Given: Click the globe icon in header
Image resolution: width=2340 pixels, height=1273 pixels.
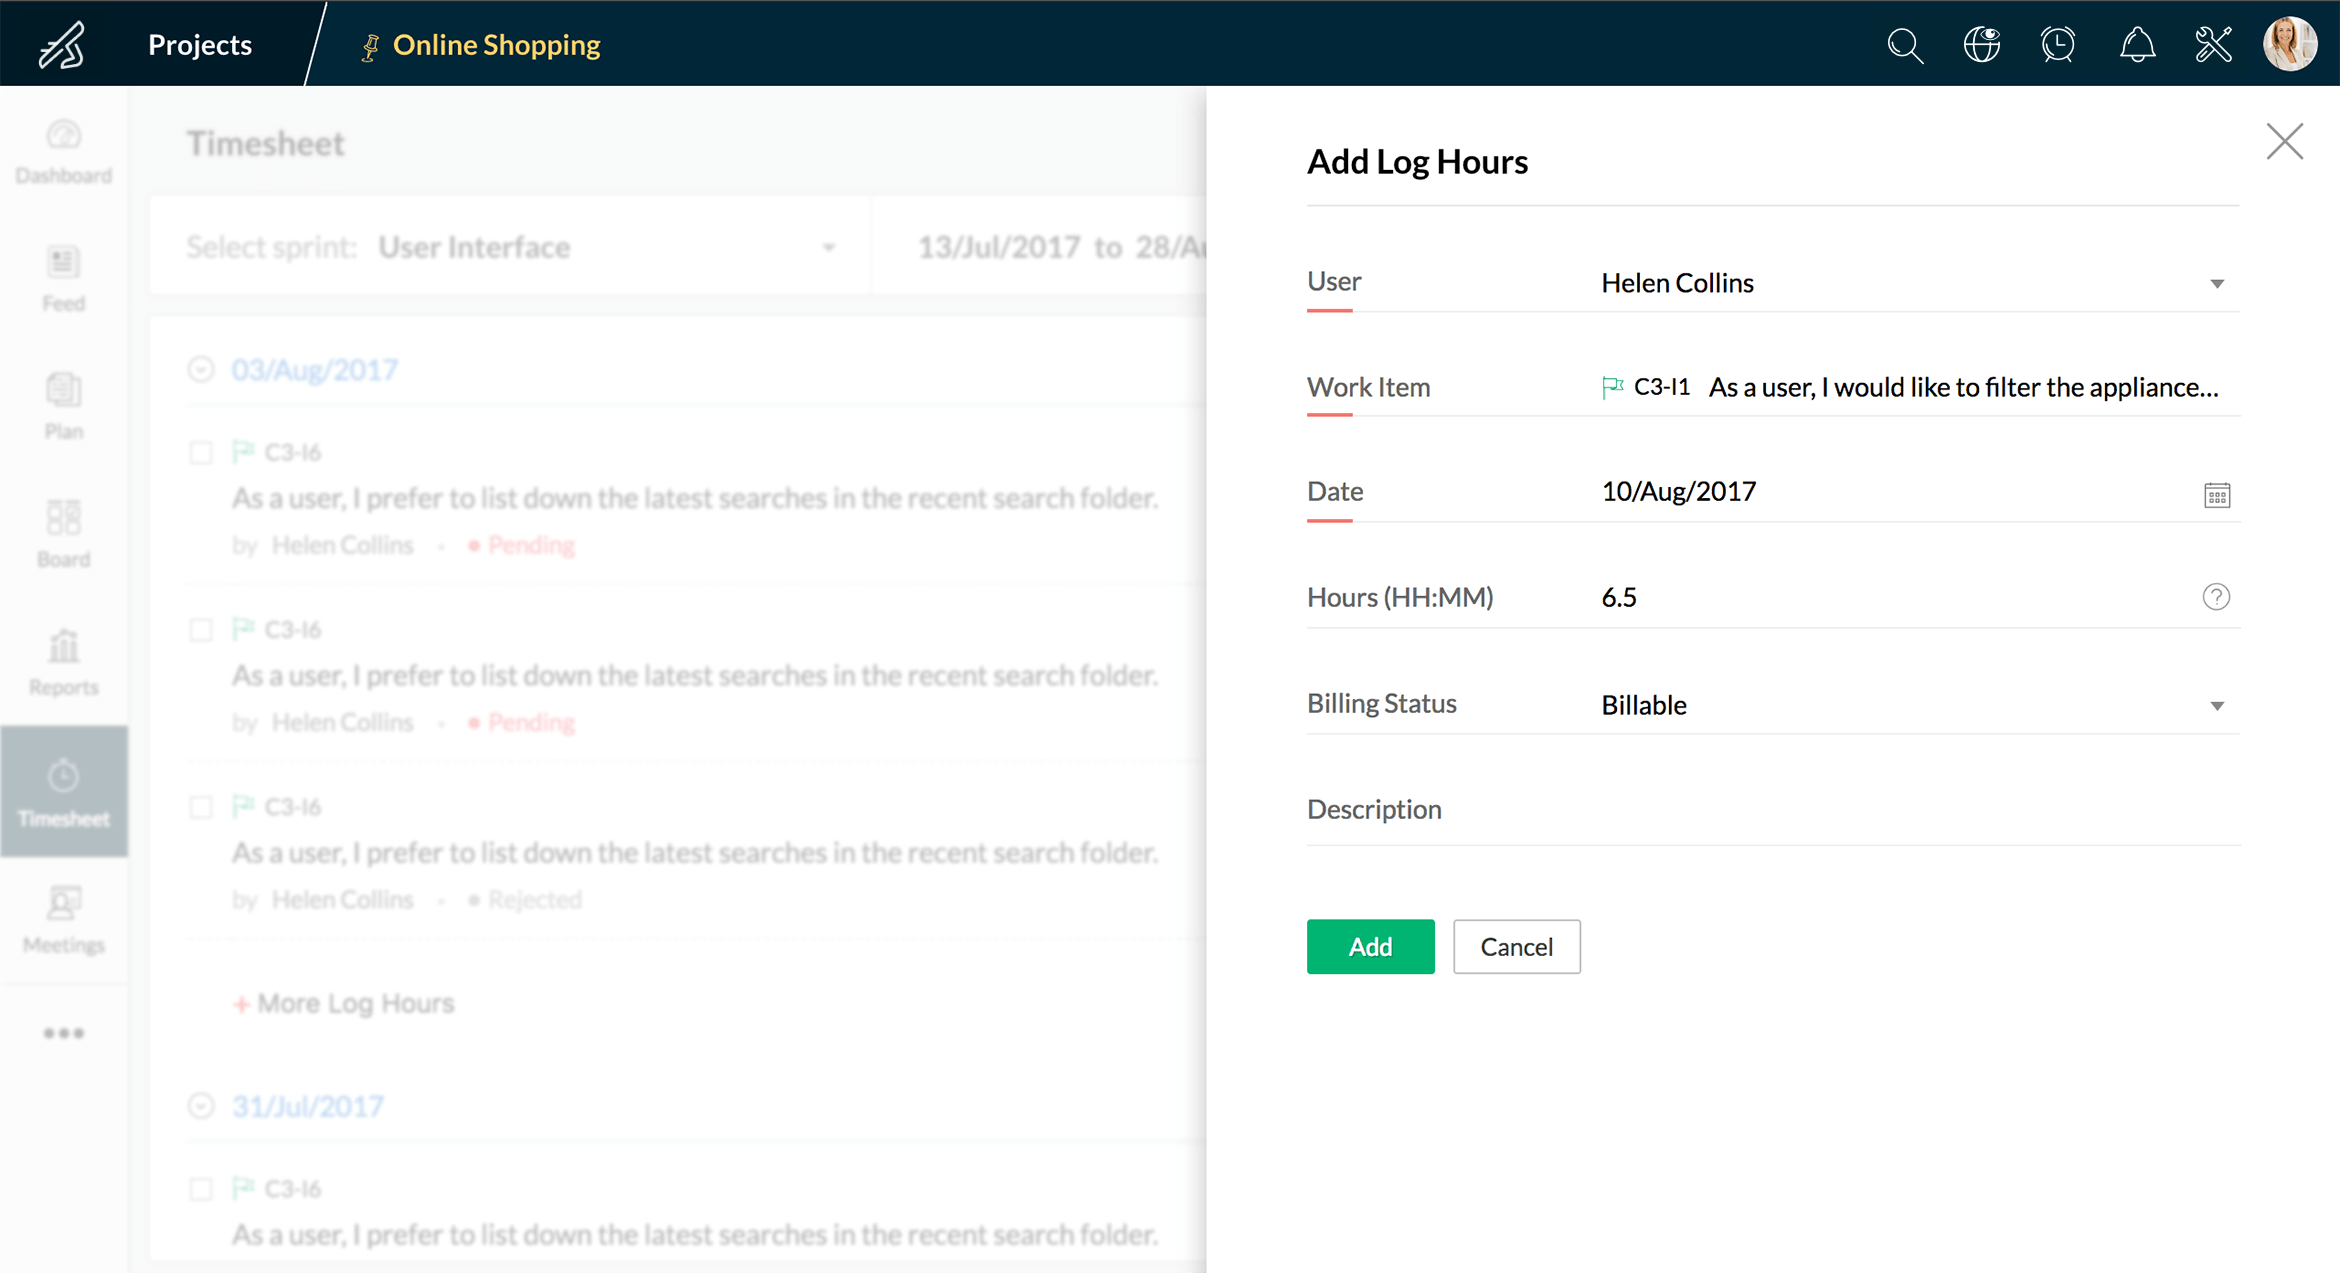Looking at the screenshot, I should pyautogui.click(x=1981, y=45).
